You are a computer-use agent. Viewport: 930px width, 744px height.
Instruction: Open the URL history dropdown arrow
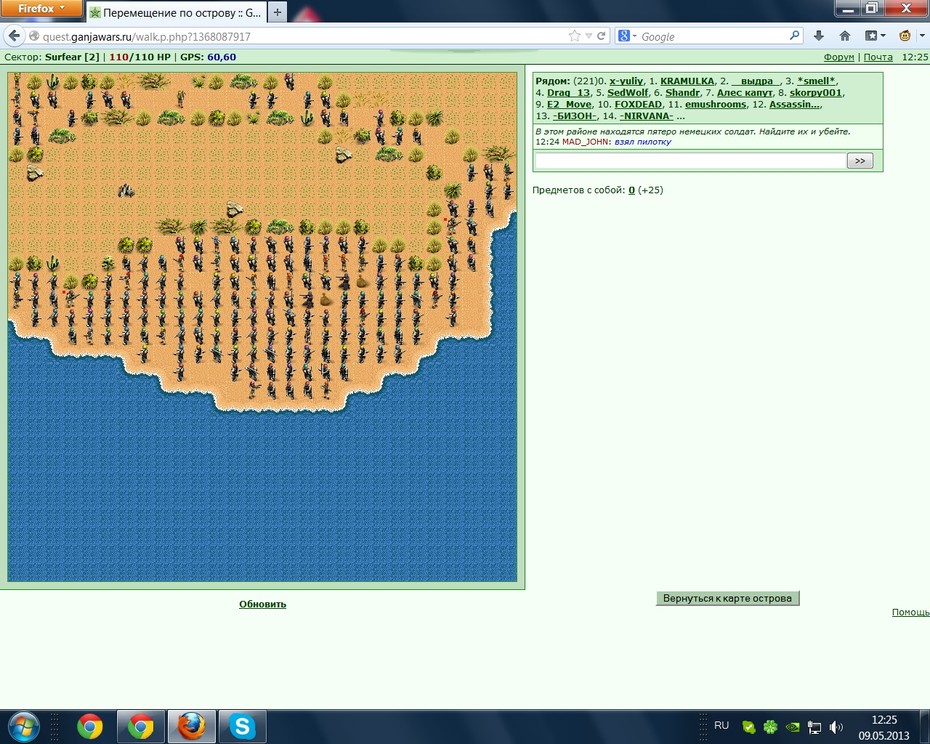click(588, 36)
